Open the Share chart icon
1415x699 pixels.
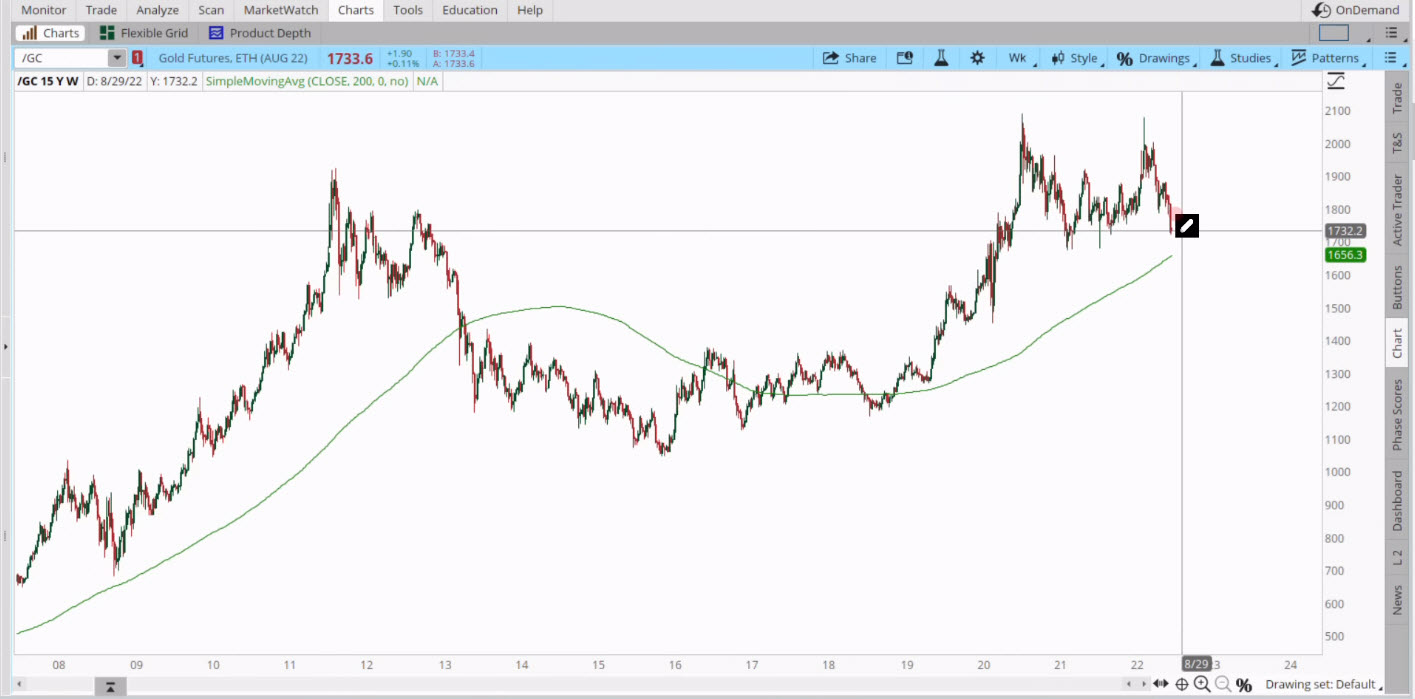[x=849, y=58]
